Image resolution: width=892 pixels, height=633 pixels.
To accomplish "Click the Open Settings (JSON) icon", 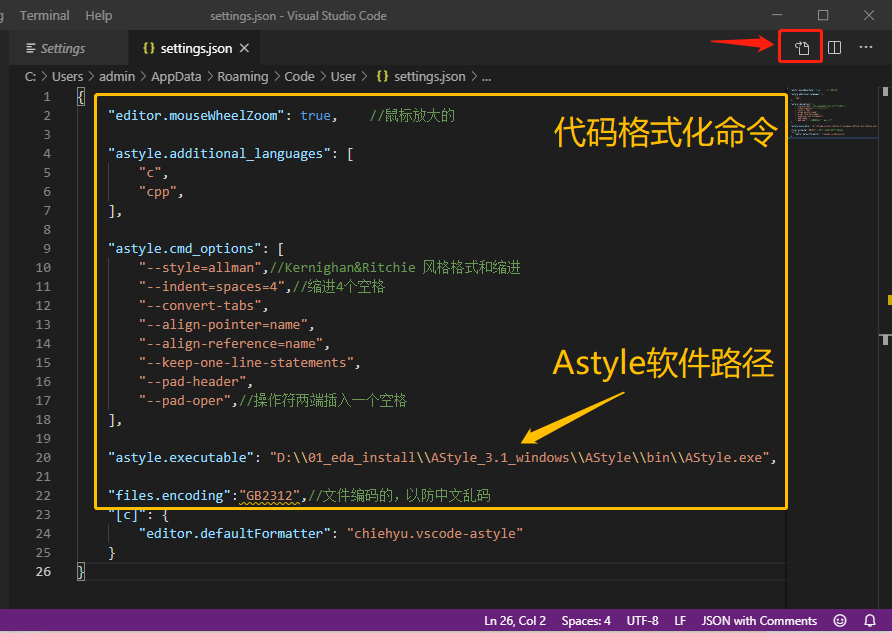I will click(x=800, y=46).
